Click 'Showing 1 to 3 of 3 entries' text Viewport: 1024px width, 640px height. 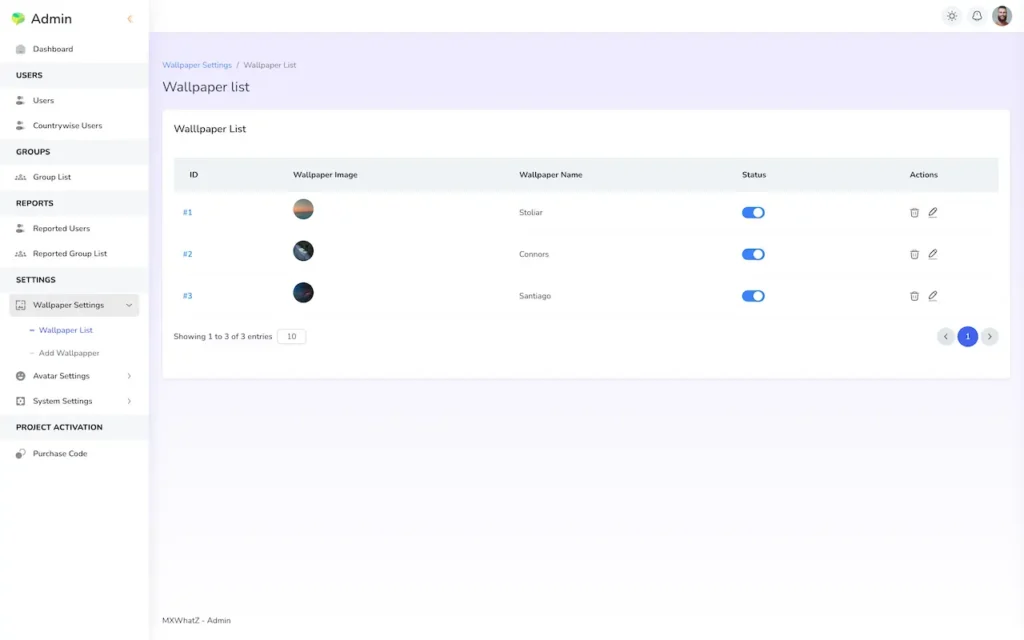click(x=223, y=336)
